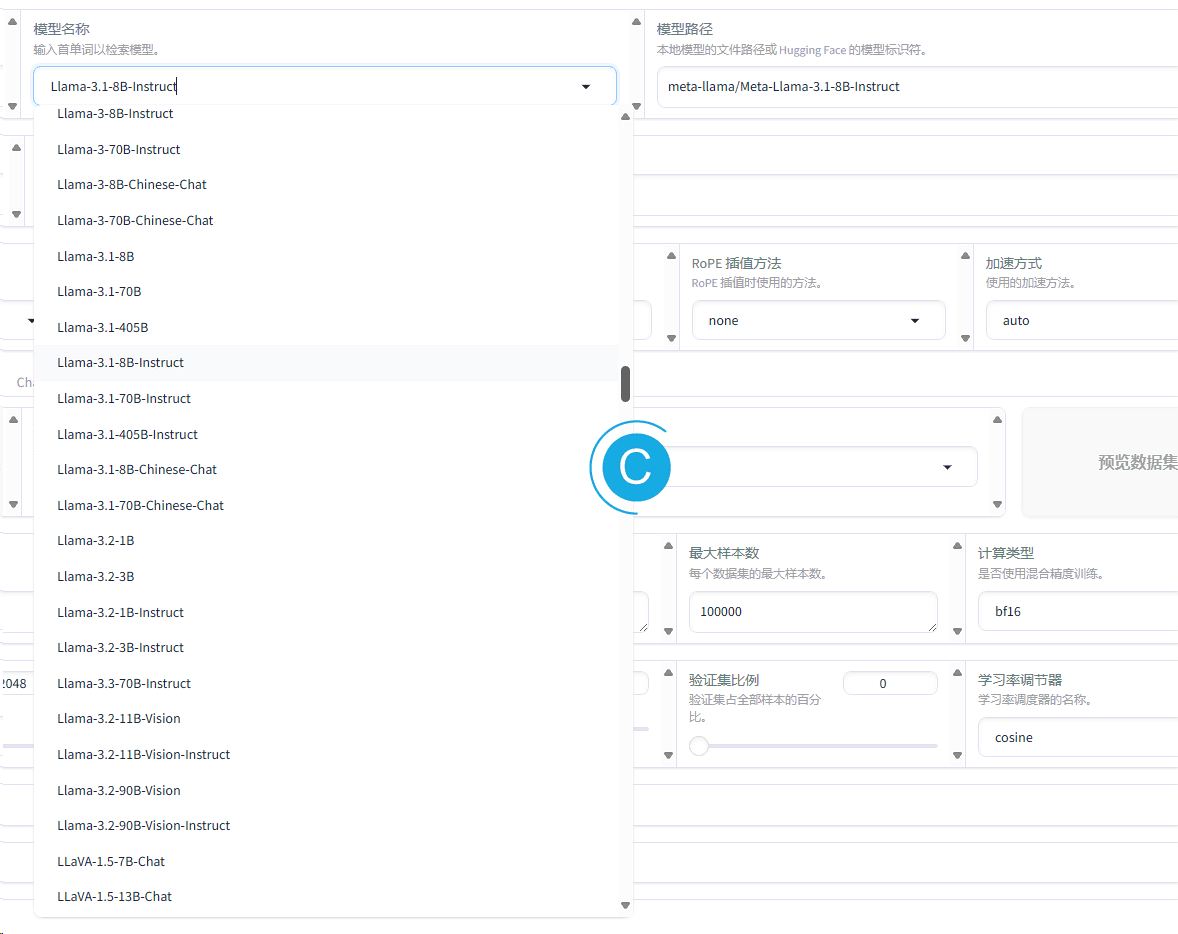This screenshot has height=934, width=1178.
Task: Choose the Llama-3.2-90B-Vision base option
Action: (326, 790)
